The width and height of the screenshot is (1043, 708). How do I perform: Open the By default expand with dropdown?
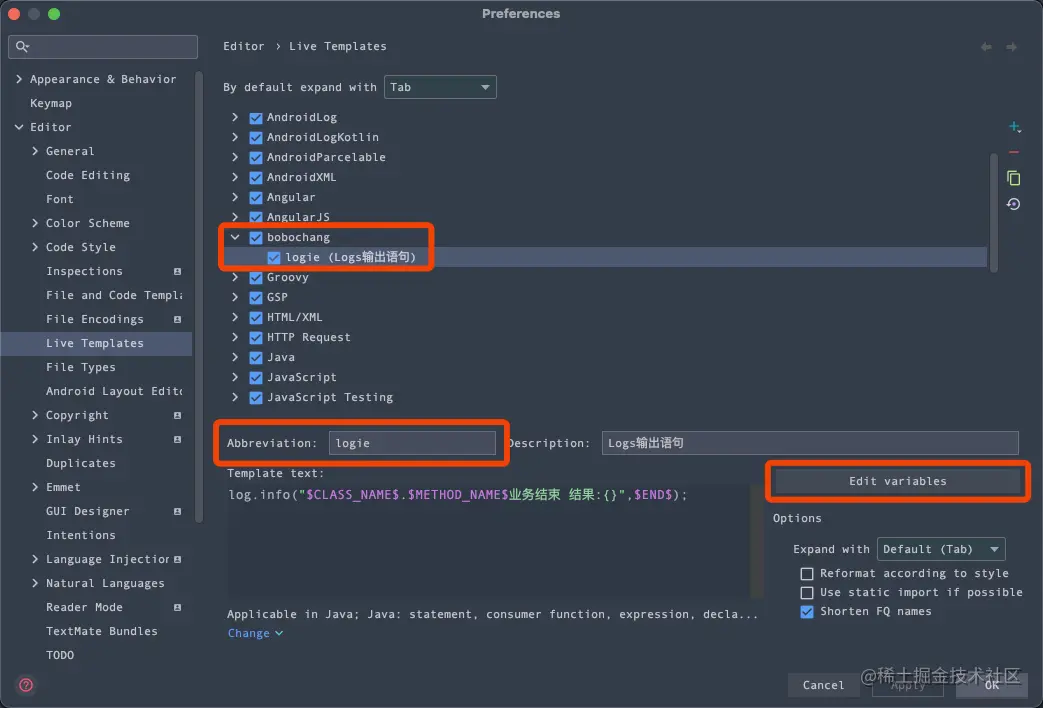[x=440, y=87]
